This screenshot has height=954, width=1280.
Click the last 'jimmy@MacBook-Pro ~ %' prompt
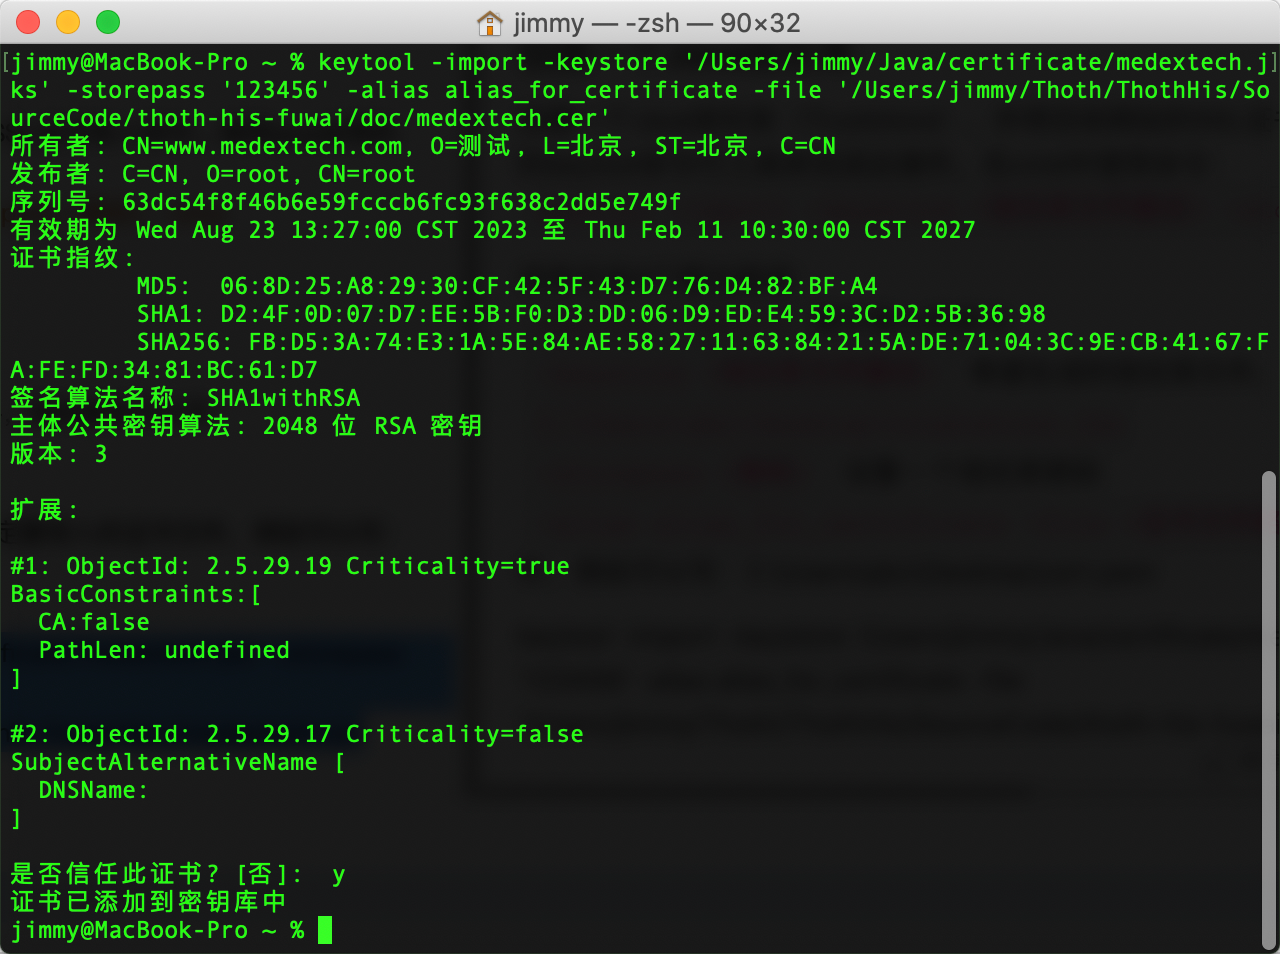[x=157, y=930]
